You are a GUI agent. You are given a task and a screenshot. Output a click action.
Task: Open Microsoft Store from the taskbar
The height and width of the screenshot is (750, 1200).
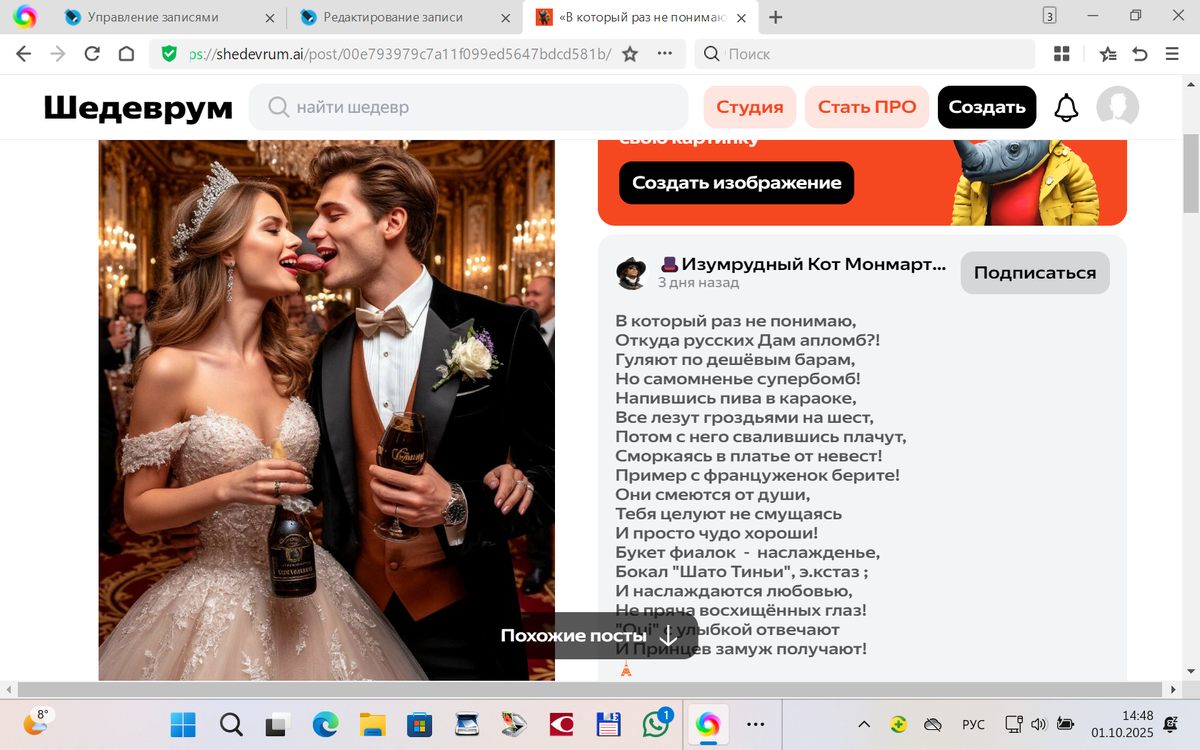(419, 724)
